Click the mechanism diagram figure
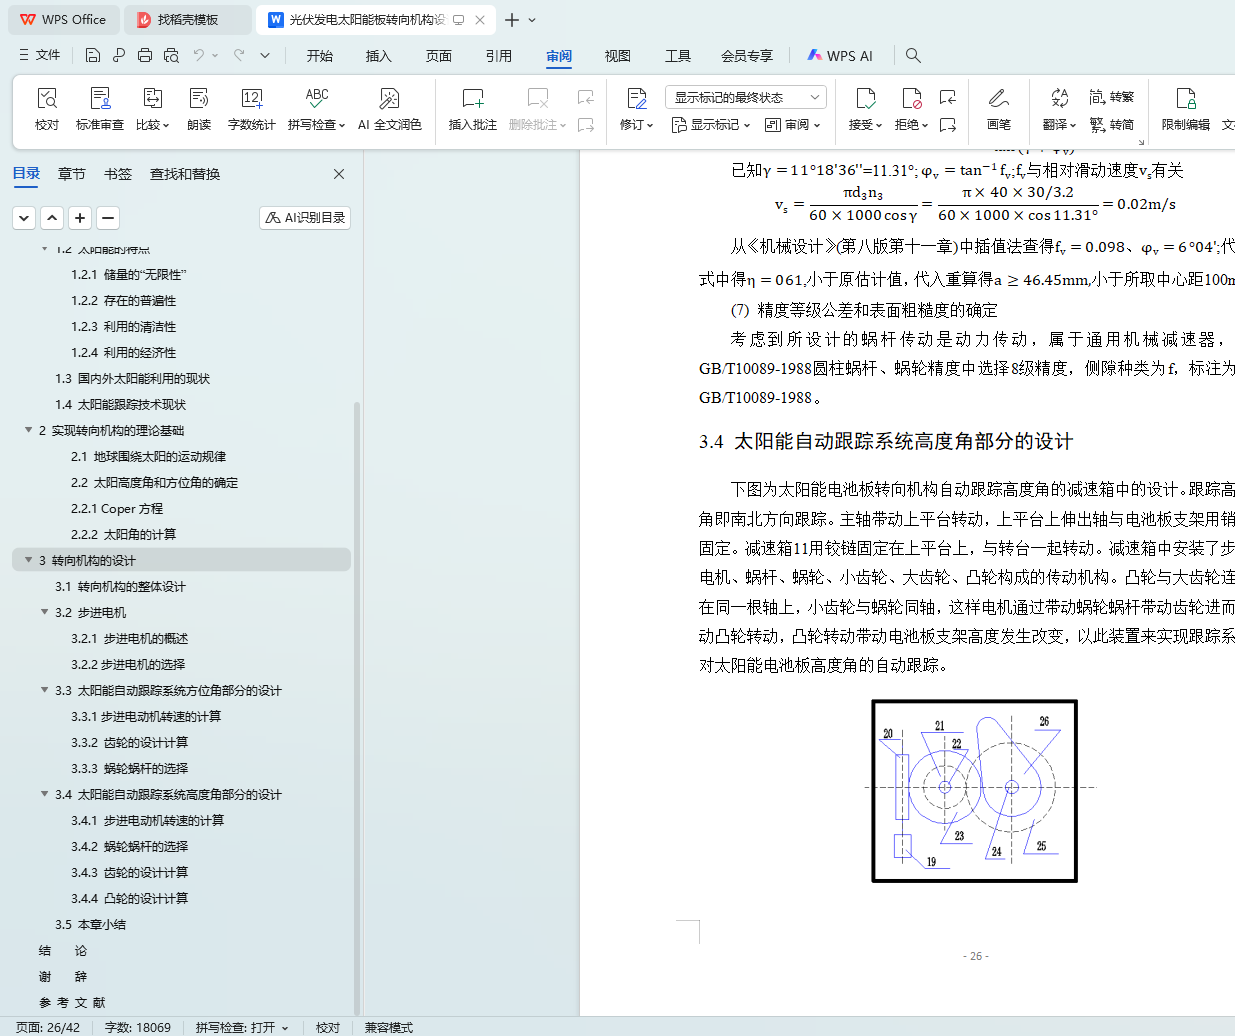 coord(975,791)
